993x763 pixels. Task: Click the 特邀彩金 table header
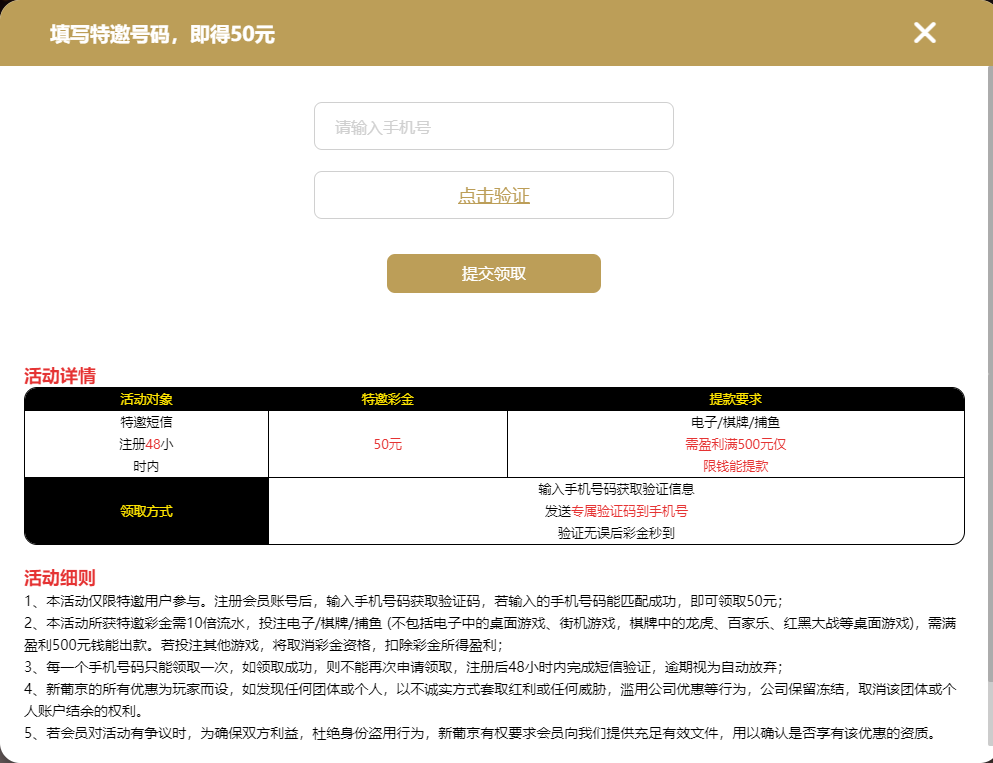click(x=388, y=400)
